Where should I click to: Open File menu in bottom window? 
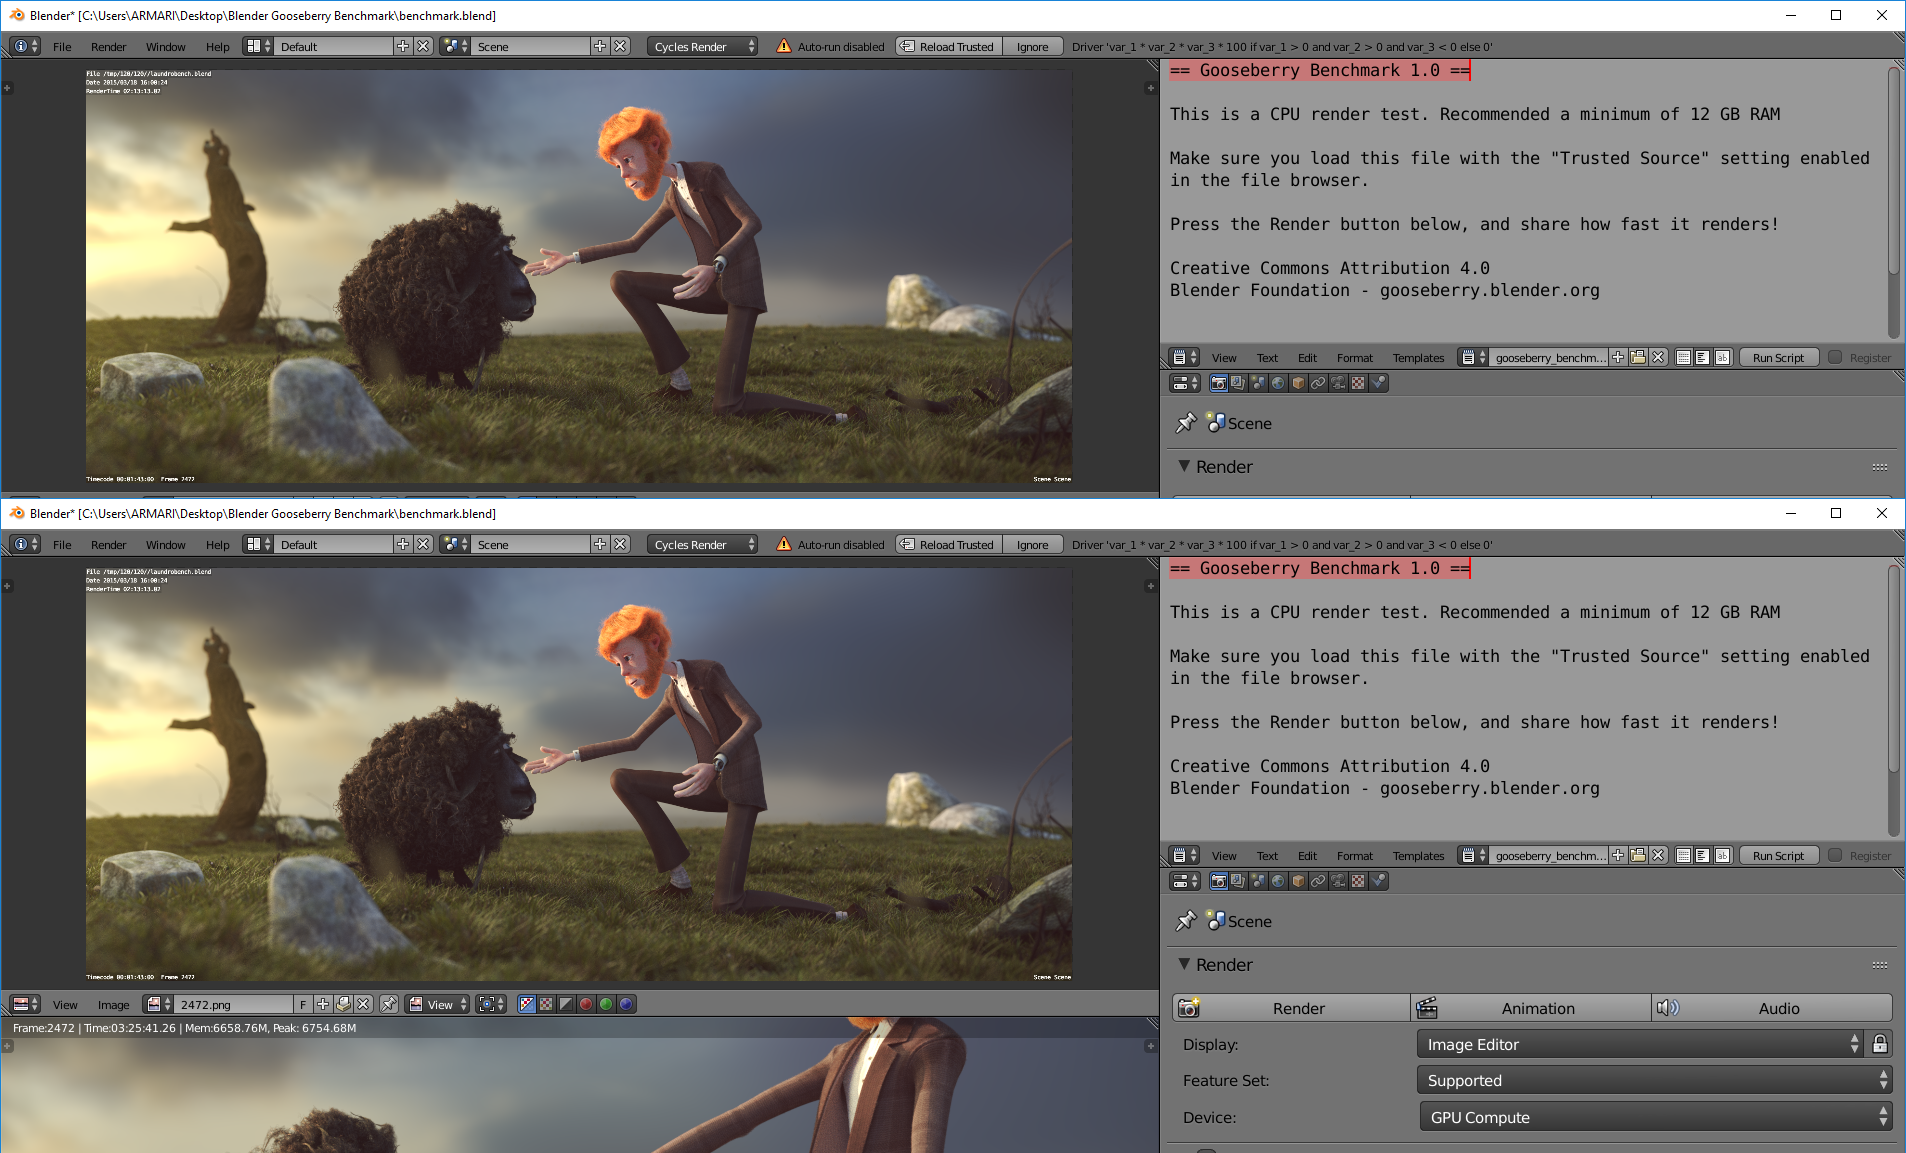point(62,545)
